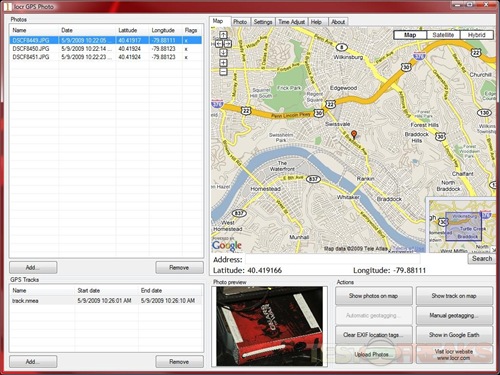Pan the map right with arrow control

coord(228,44)
